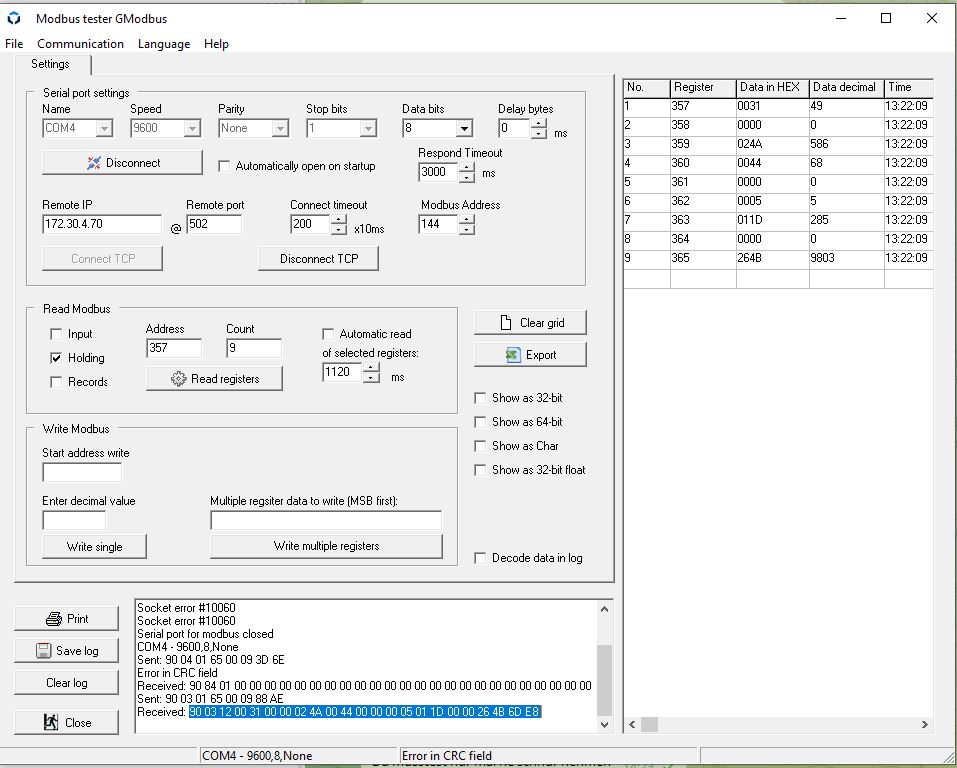Increase Delay bytes with up arrow

[539, 123]
